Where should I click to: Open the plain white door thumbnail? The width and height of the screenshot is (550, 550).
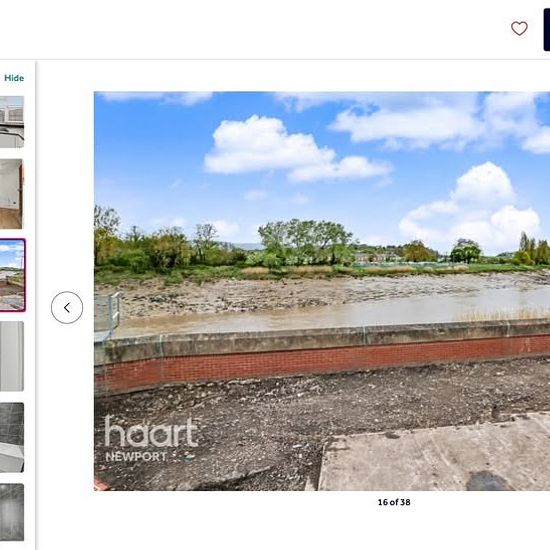point(12,356)
